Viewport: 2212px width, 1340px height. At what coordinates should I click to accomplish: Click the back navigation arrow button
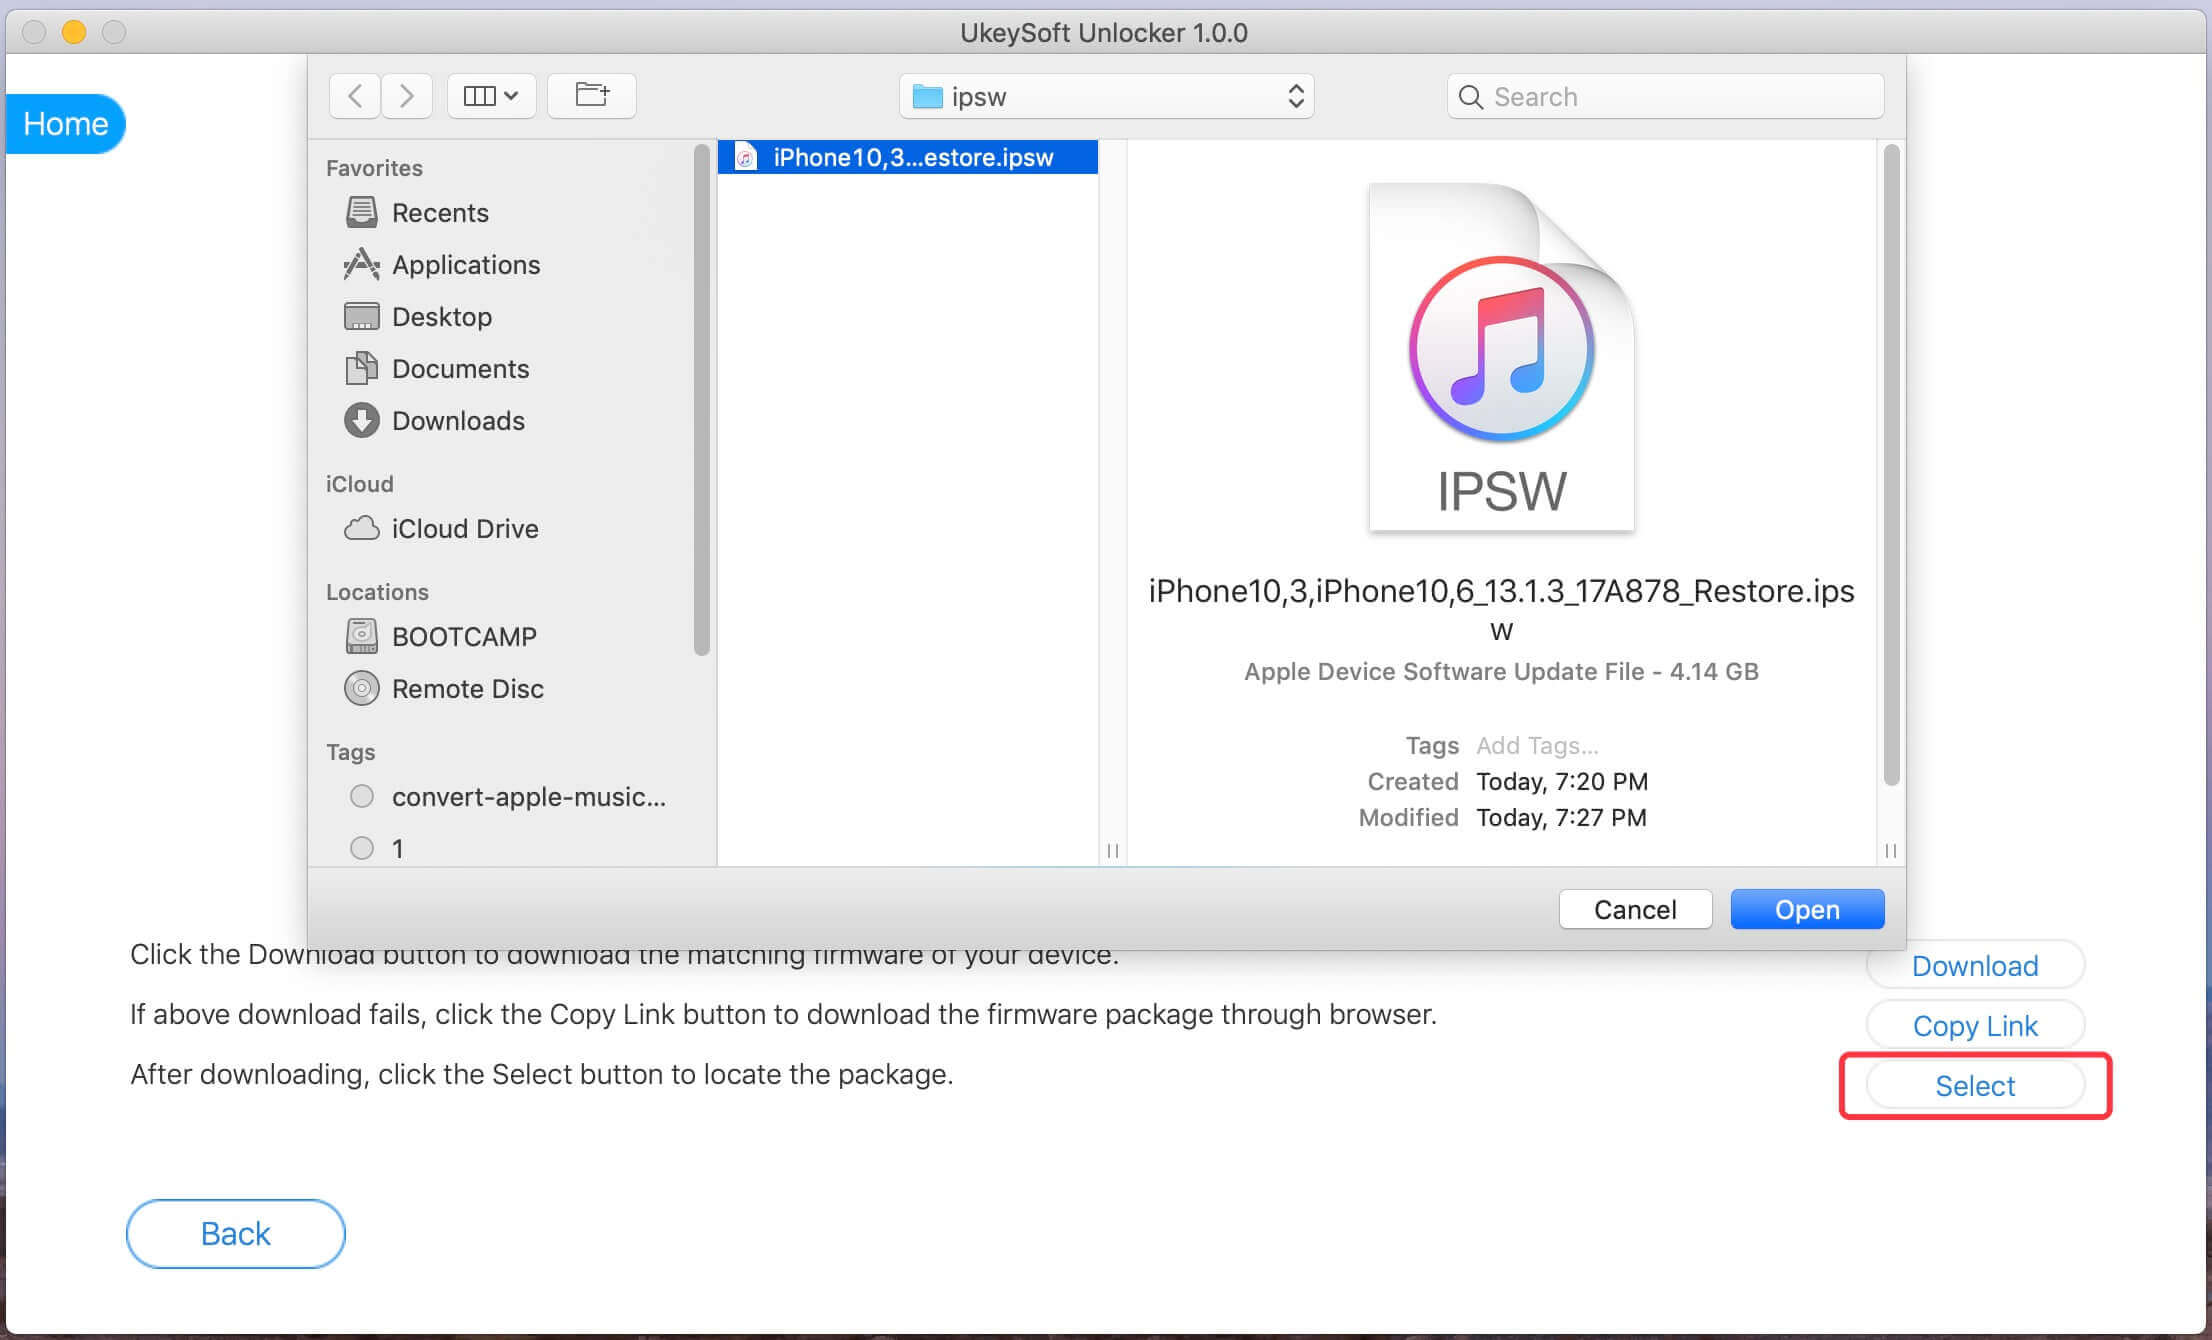click(x=354, y=95)
